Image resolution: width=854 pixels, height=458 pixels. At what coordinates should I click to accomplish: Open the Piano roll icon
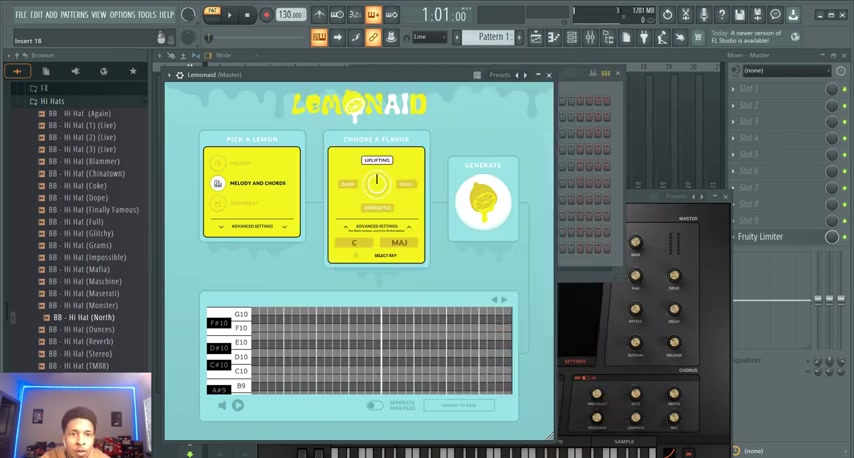[x=554, y=37]
